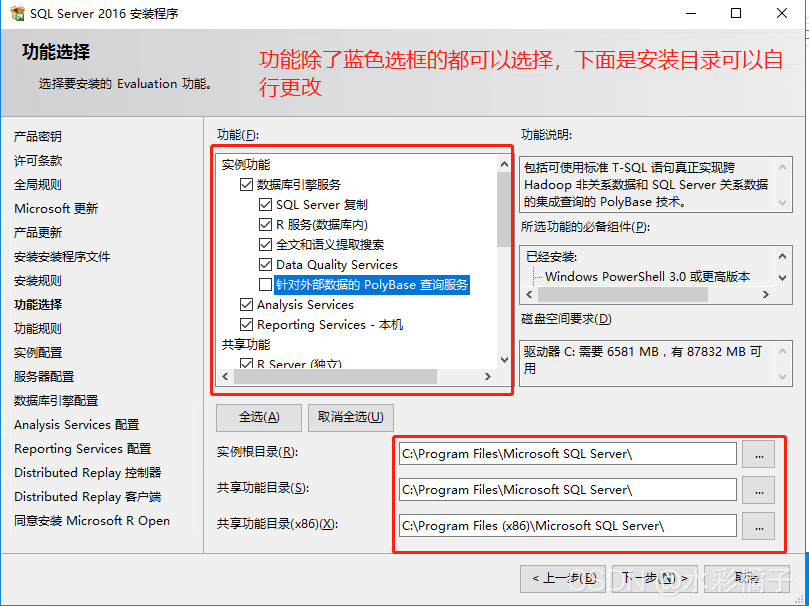Check the PolyBase 查询服务 checkbox
This screenshot has height=606, width=809.
tap(265, 284)
